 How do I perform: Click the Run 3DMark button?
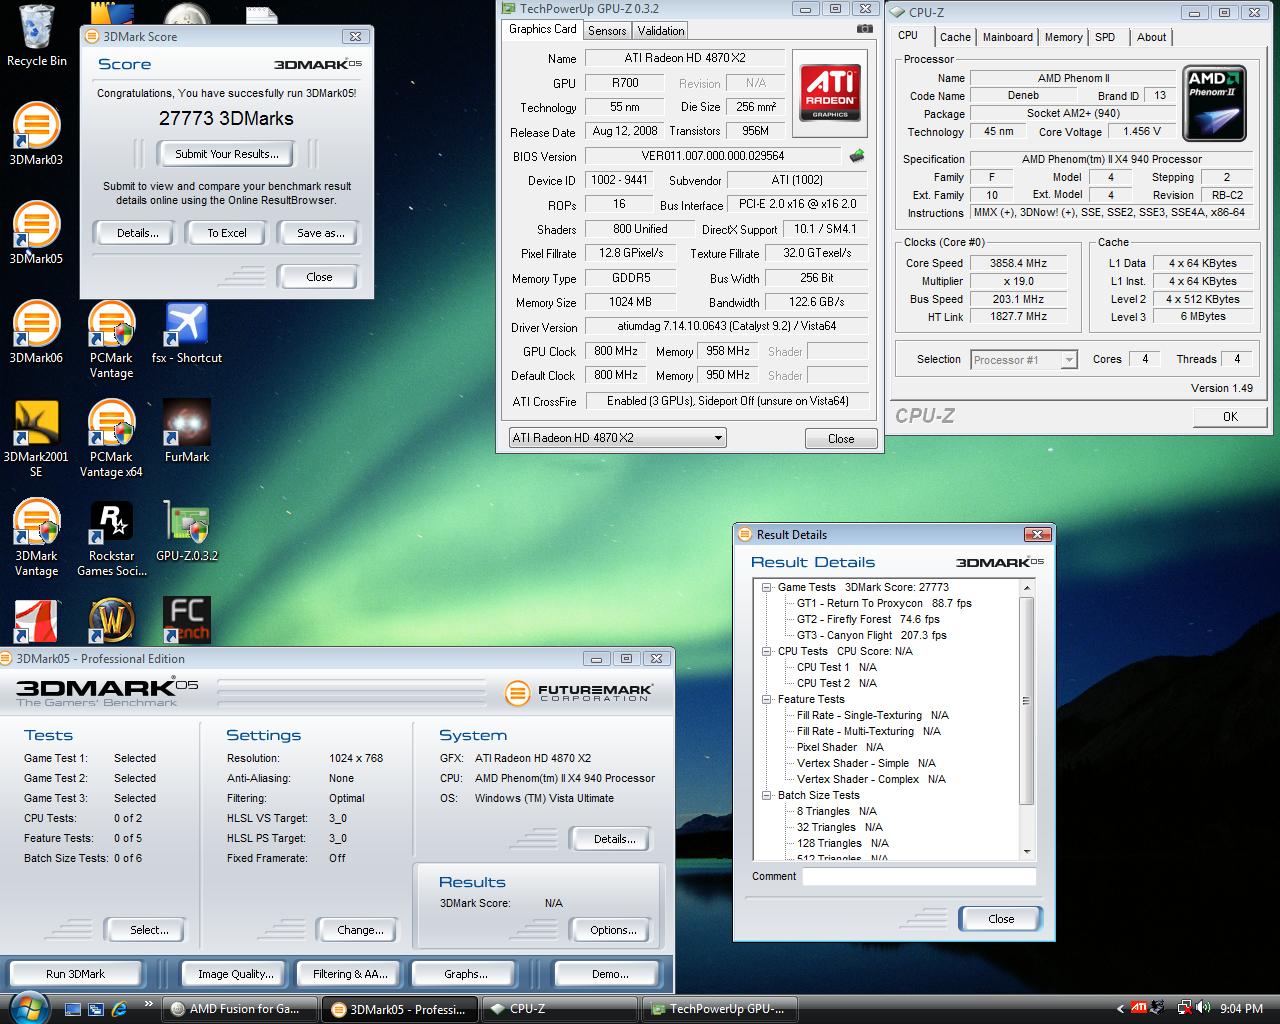click(75, 974)
